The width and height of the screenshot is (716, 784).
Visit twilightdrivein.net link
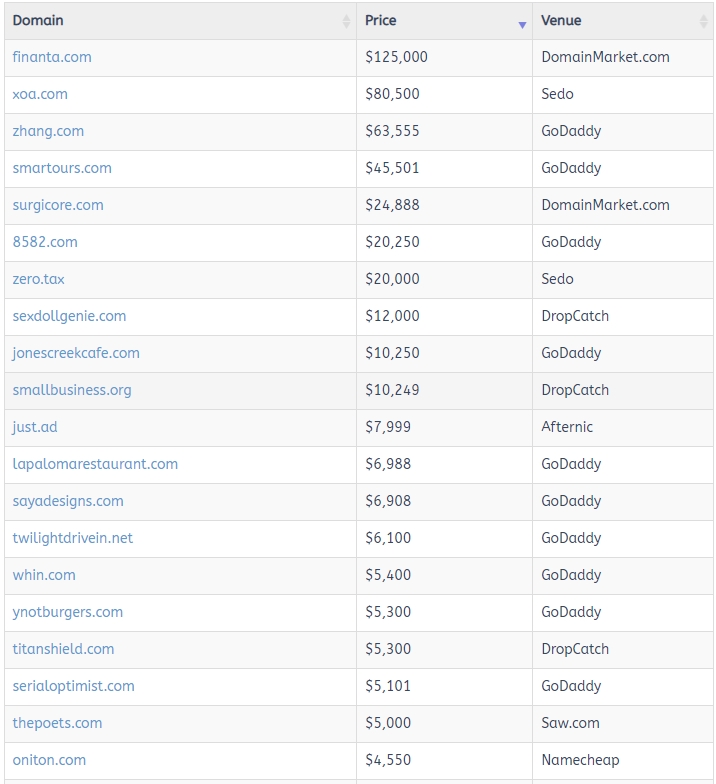coord(72,538)
